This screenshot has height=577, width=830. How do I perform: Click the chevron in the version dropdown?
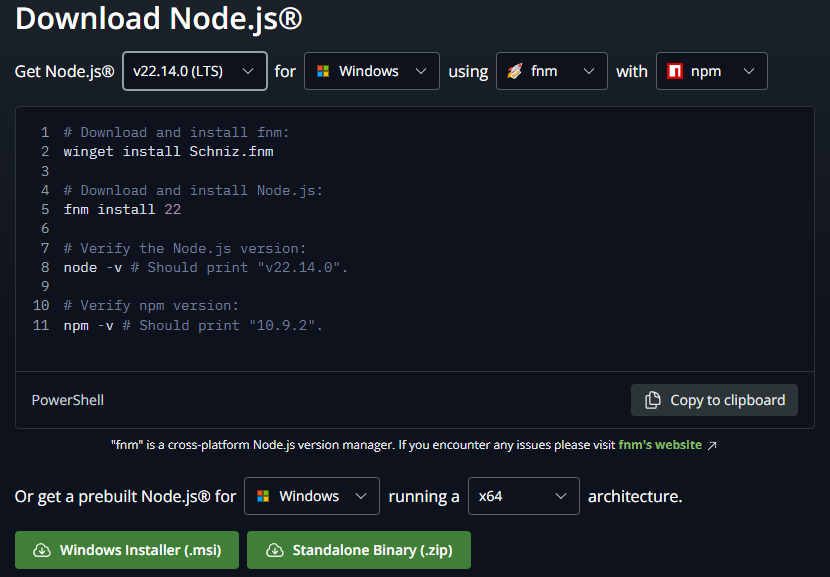coord(248,71)
